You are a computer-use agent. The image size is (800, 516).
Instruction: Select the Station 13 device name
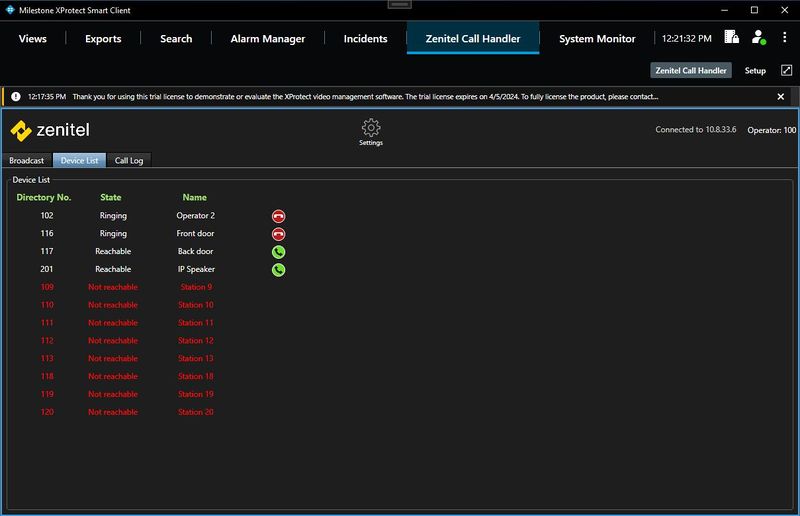point(196,358)
